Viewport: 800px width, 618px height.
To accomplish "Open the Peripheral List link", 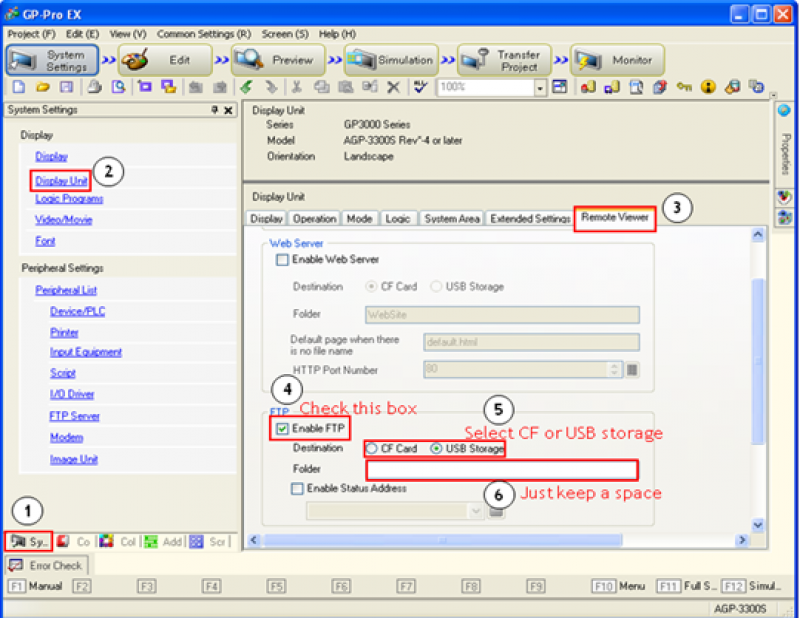I will coord(66,290).
